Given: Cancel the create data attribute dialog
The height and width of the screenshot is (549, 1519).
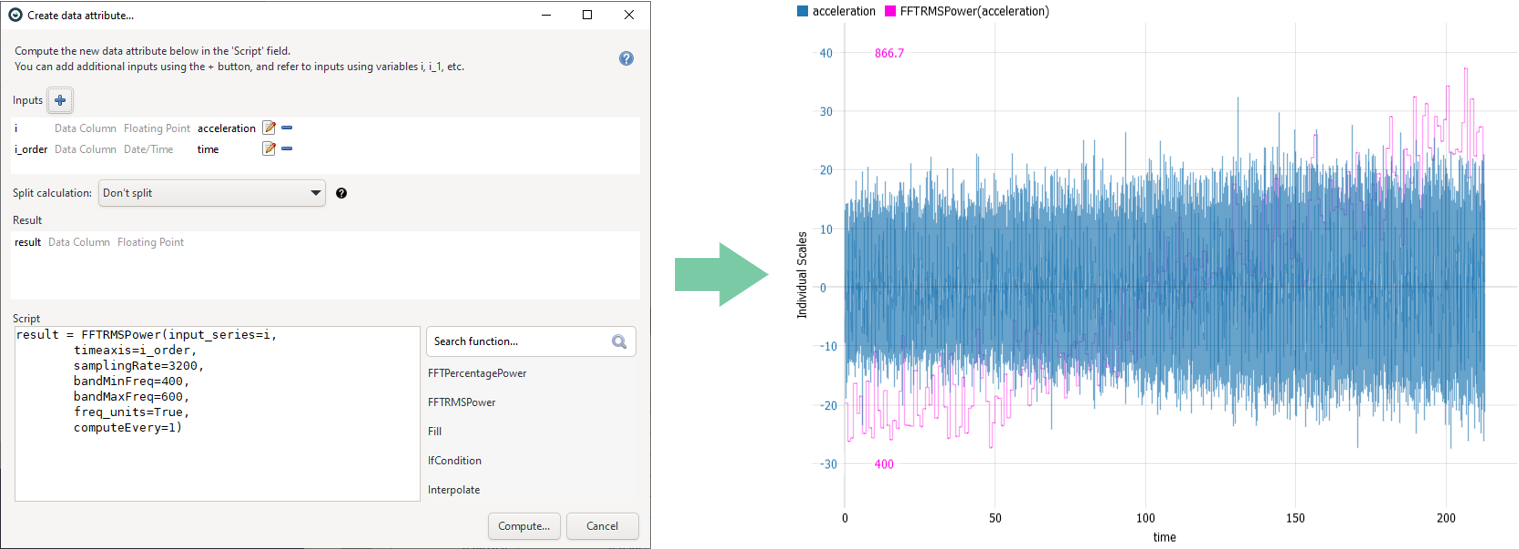Looking at the screenshot, I should point(602,526).
